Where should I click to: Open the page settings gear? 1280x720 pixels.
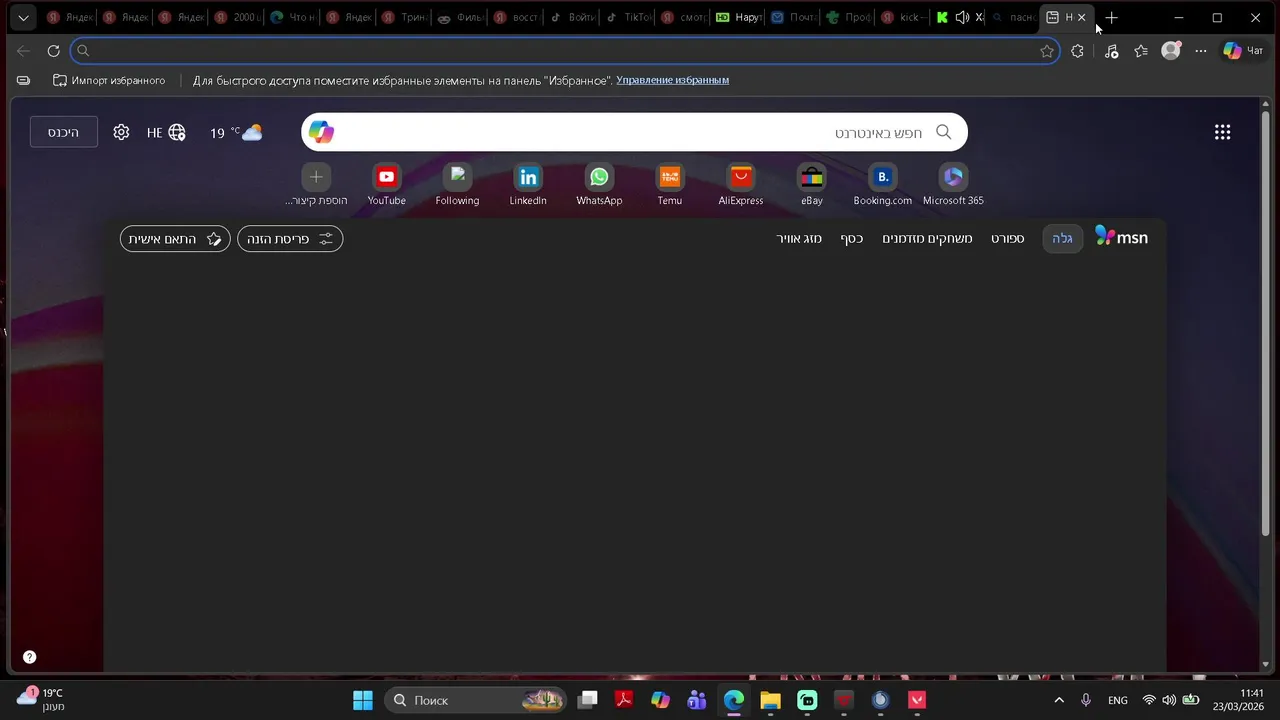pyautogui.click(x=121, y=132)
